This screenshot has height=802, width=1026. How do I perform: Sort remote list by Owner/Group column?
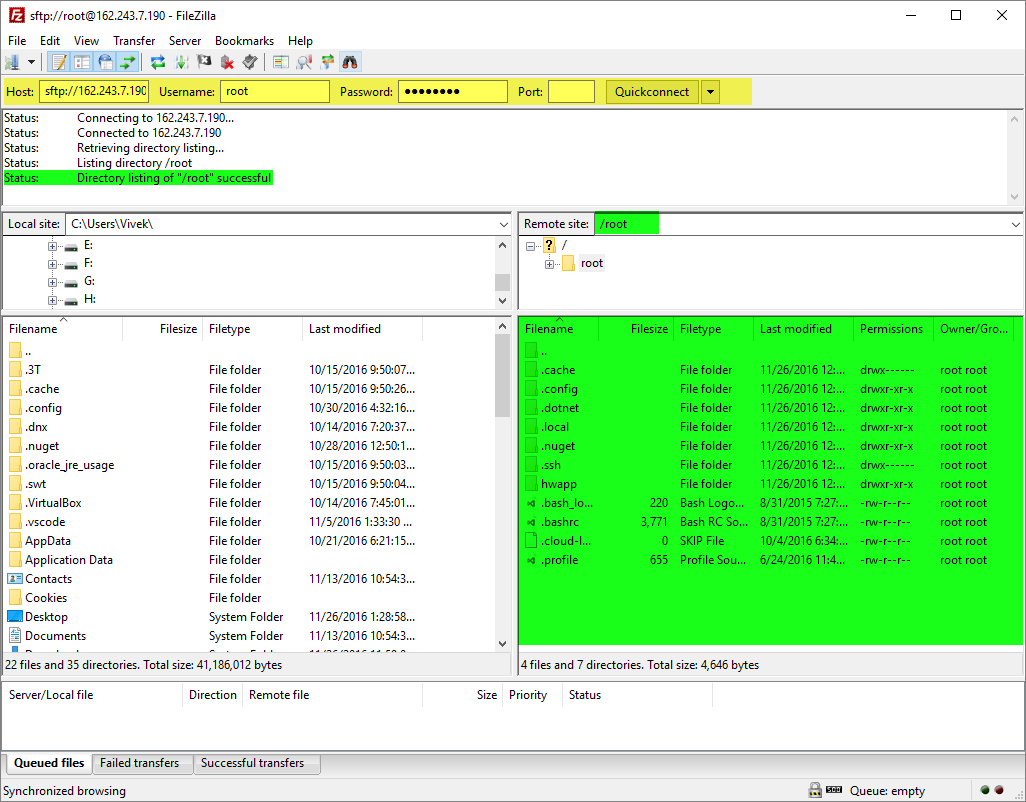coord(974,329)
